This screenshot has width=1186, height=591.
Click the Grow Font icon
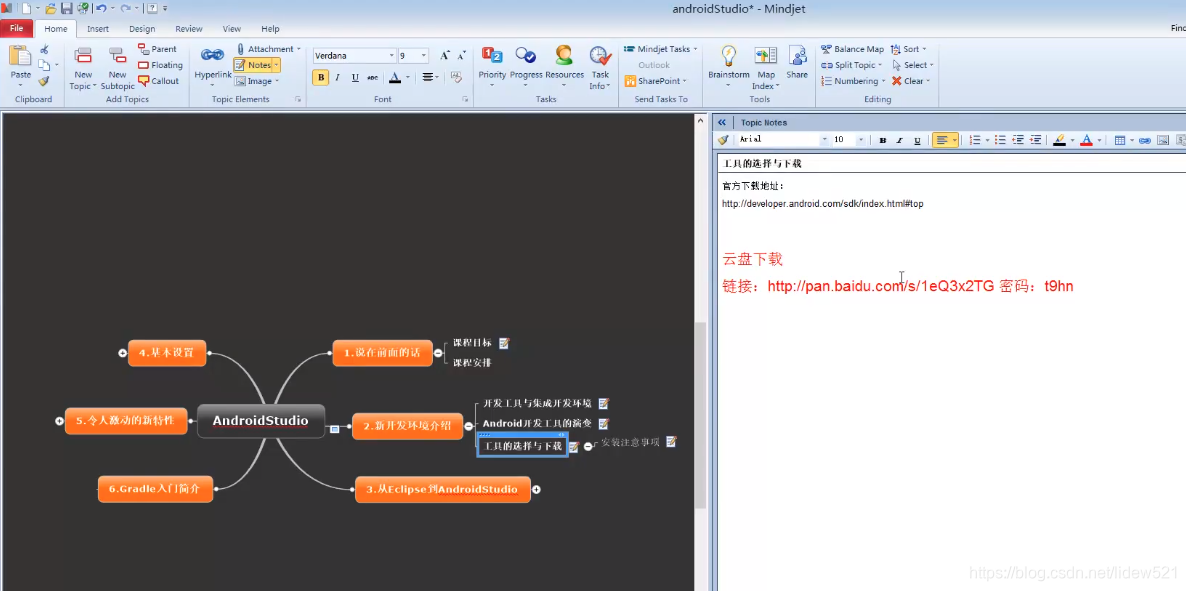tap(445, 55)
